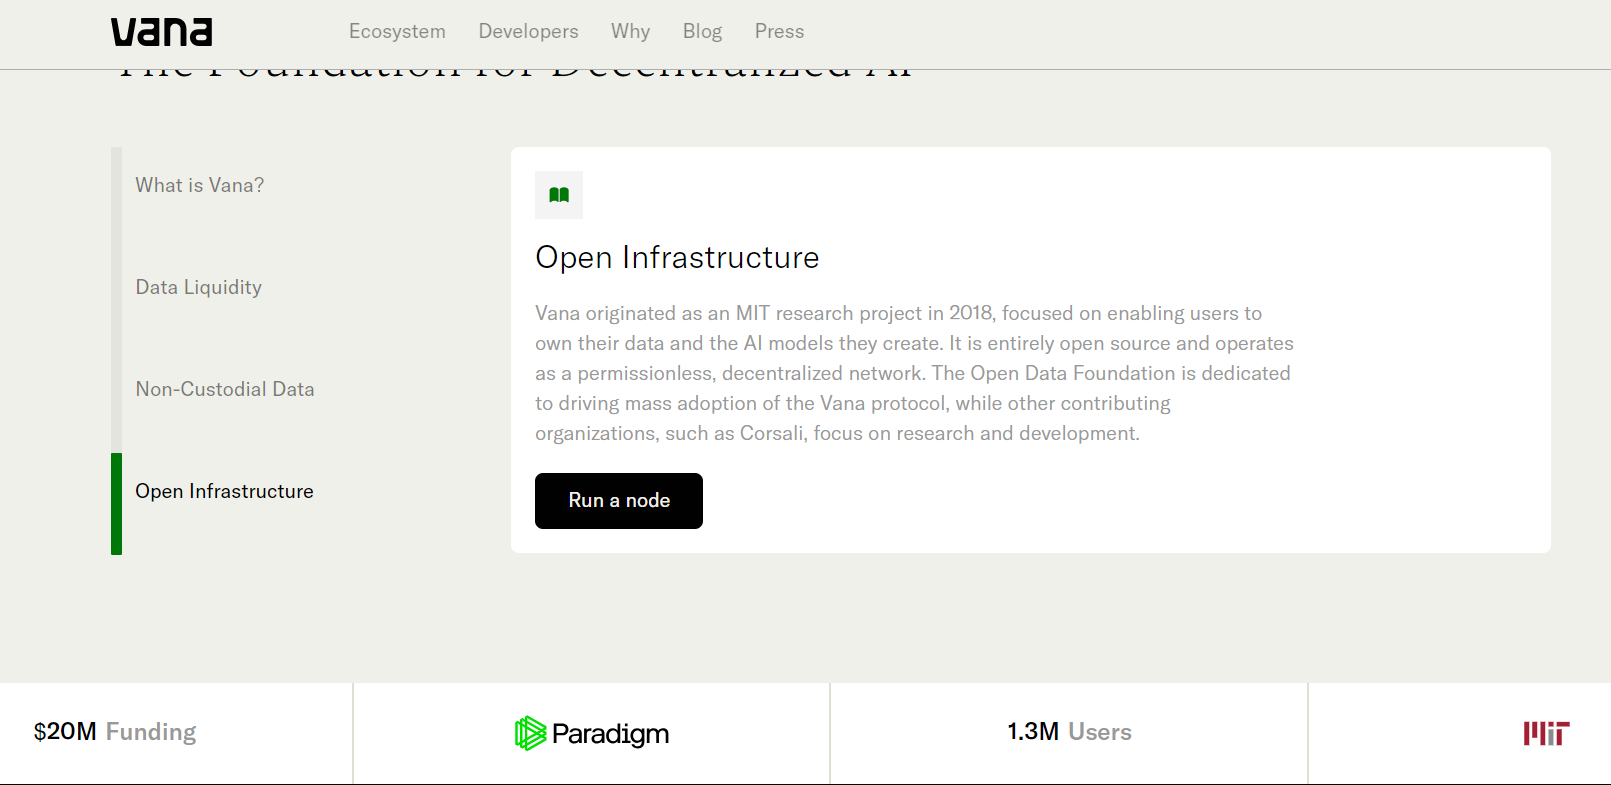Open the Press link
Image resolution: width=1611 pixels, height=785 pixels.
click(x=779, y=31)
